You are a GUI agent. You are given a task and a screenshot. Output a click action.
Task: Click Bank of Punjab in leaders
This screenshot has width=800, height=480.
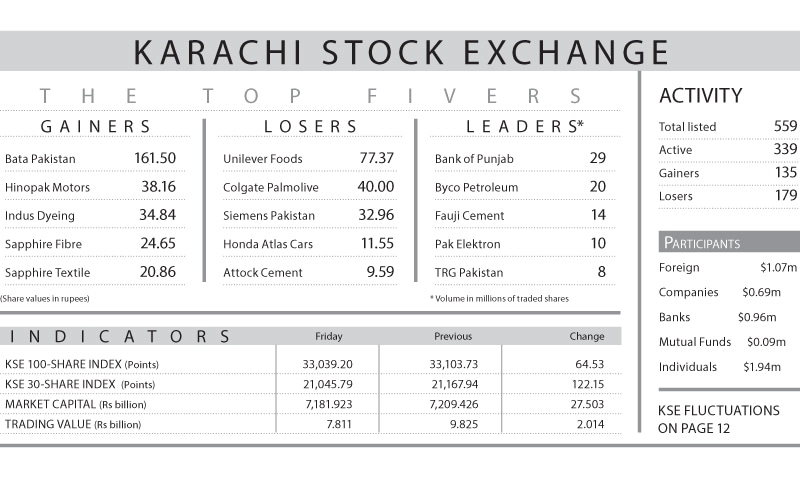475,158
